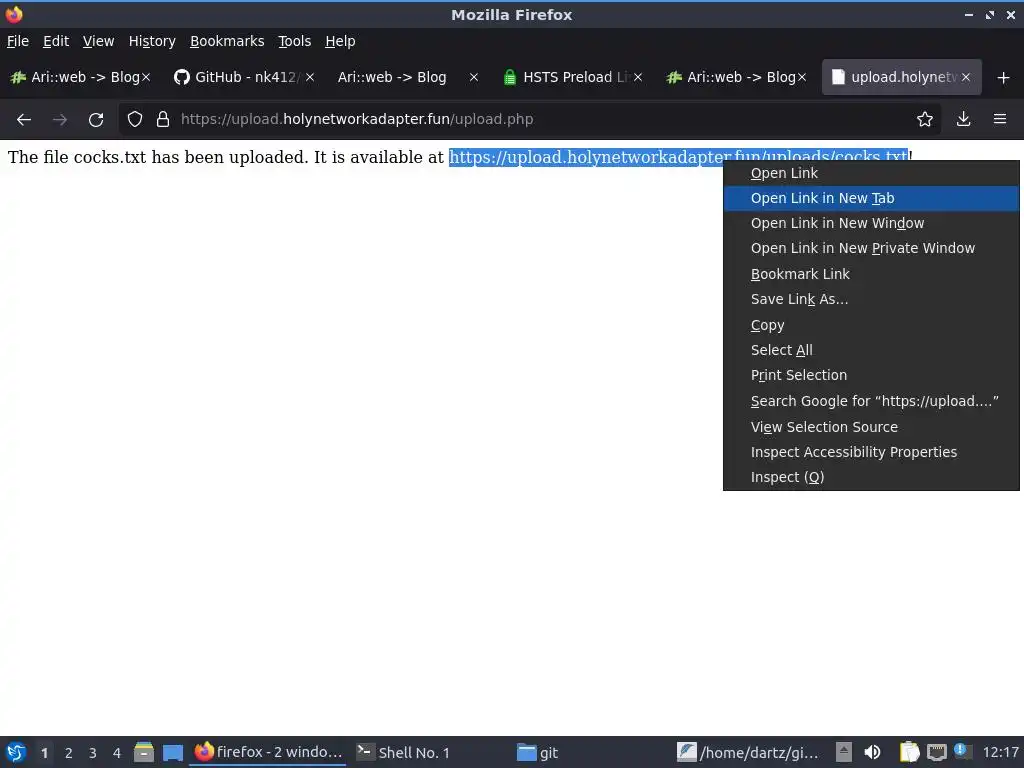Open the update notification tray icon

(x=963, y=751)
